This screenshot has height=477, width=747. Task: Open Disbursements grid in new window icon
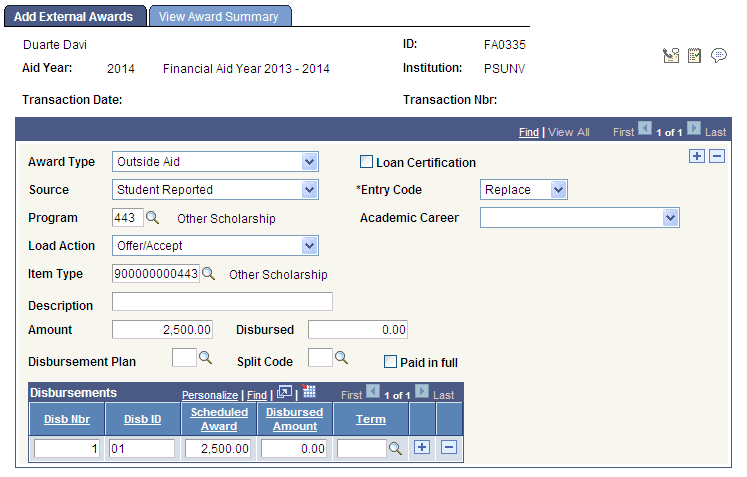coord(284,392)
